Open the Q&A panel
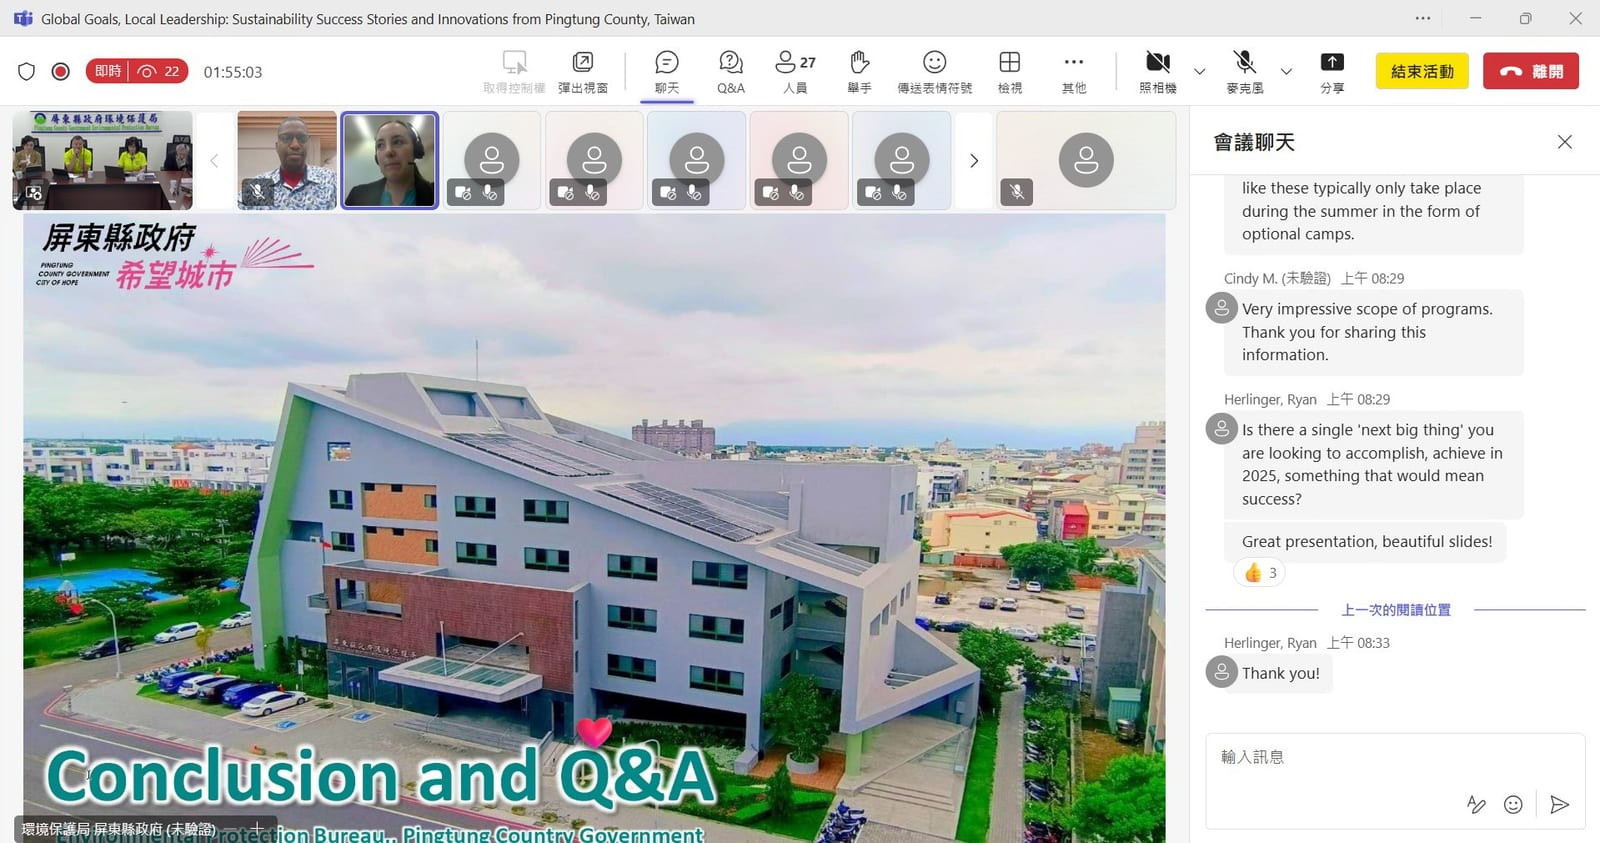1600x843 pixels. [730, 72]
